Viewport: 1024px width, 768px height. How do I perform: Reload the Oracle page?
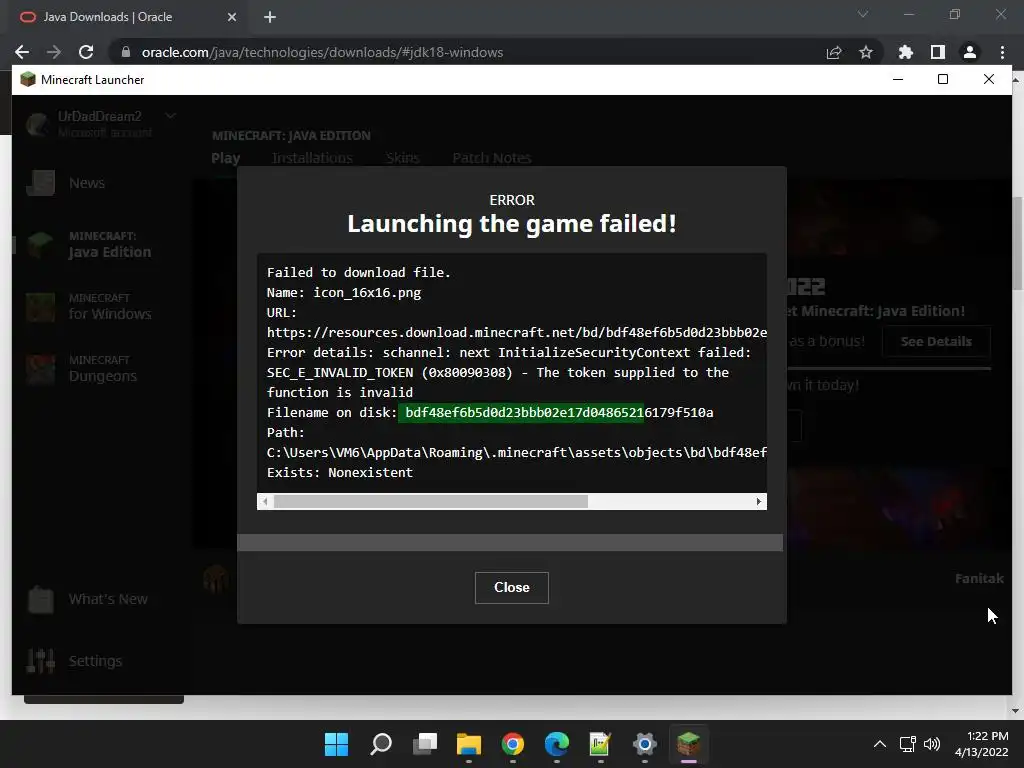point(86,52)
